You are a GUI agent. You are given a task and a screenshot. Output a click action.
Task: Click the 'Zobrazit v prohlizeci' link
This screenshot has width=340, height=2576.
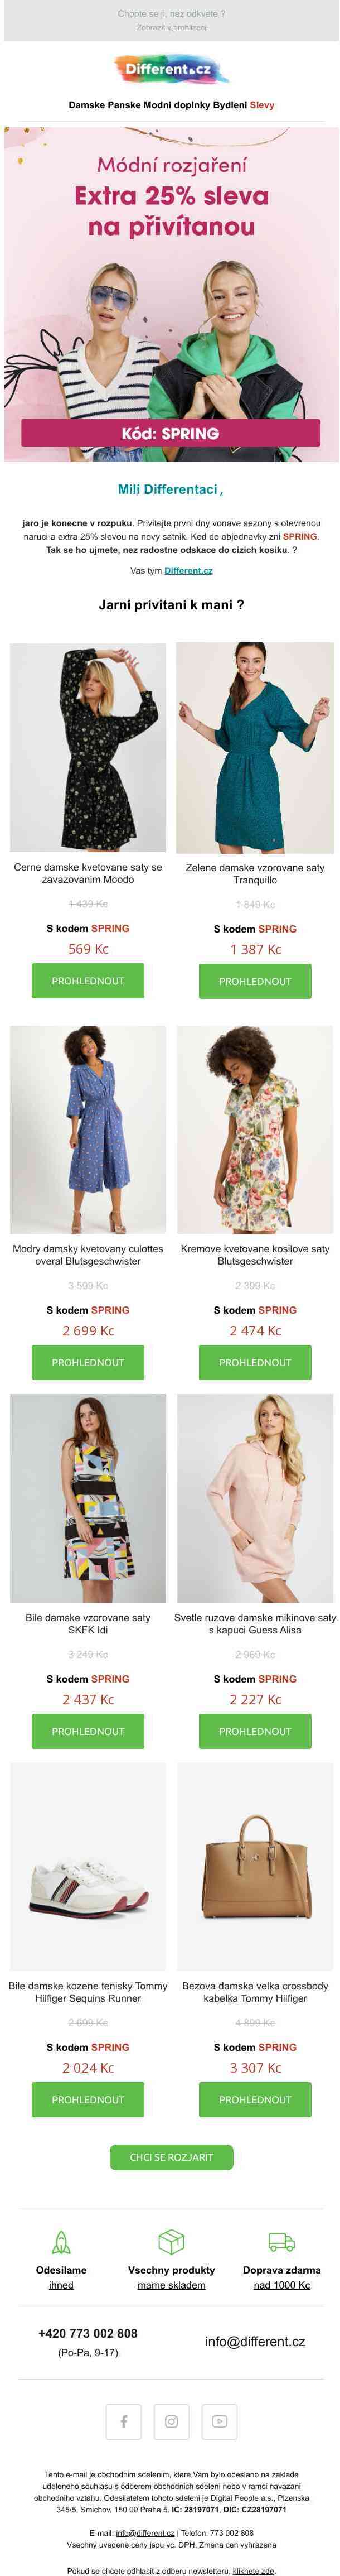[171, 28]
